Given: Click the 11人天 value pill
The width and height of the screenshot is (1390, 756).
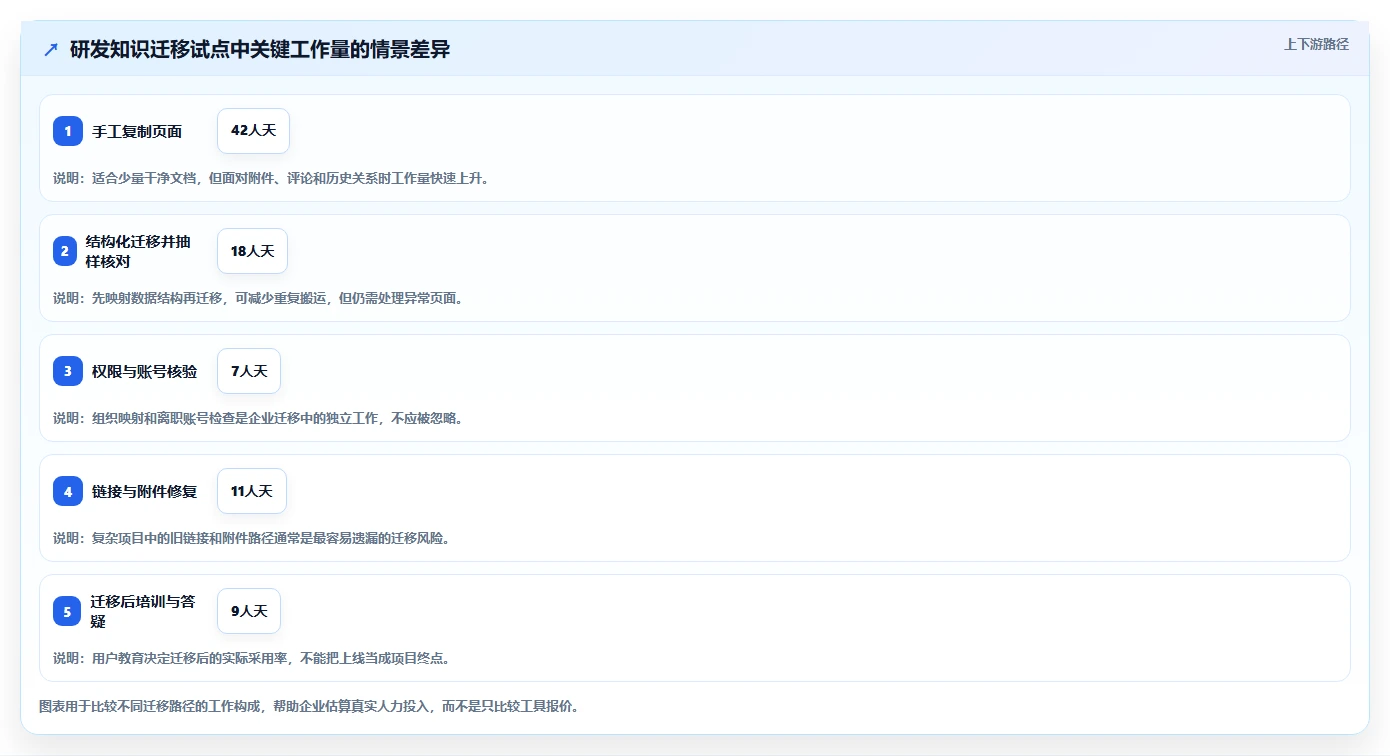Looking at the screenshot, I should click(x=252, y=491).
